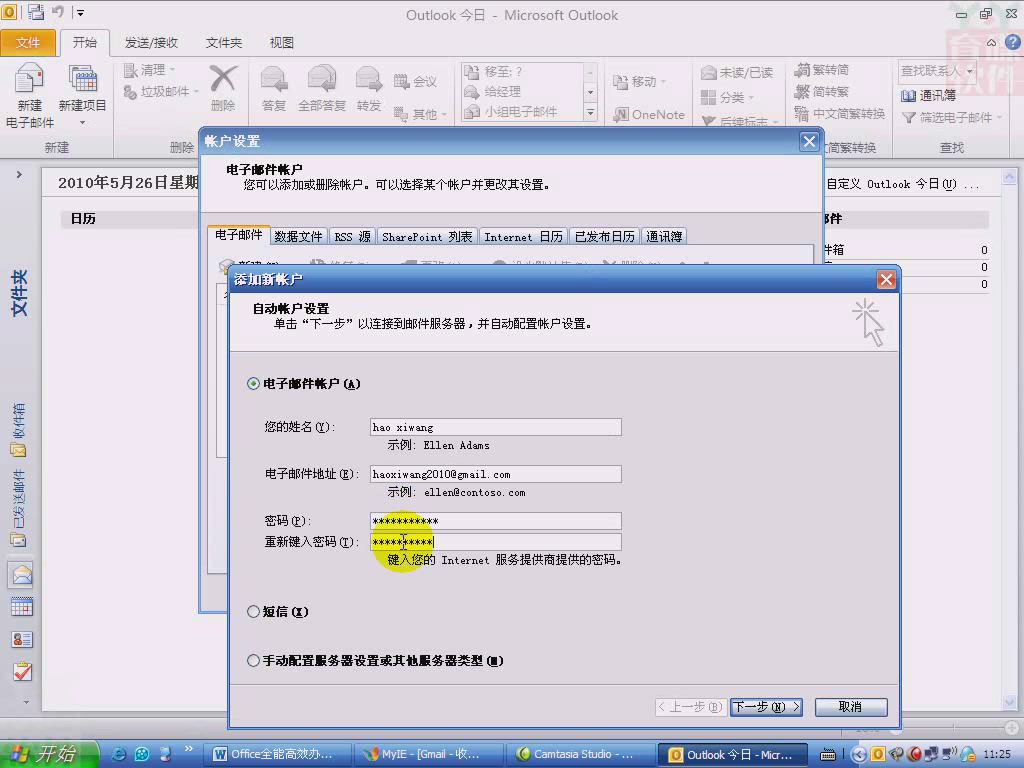Switch to MyIE Gmail taskbar item
This screenshot has height=768, width=1024.
point(429,754)
